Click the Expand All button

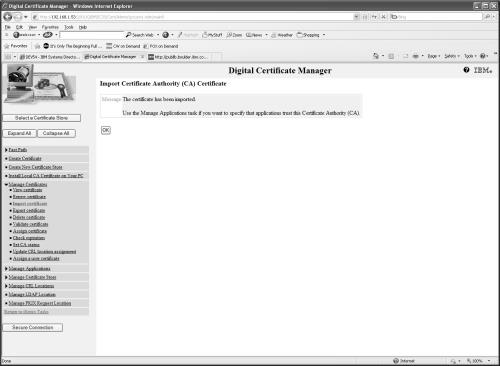click(19, 133)
